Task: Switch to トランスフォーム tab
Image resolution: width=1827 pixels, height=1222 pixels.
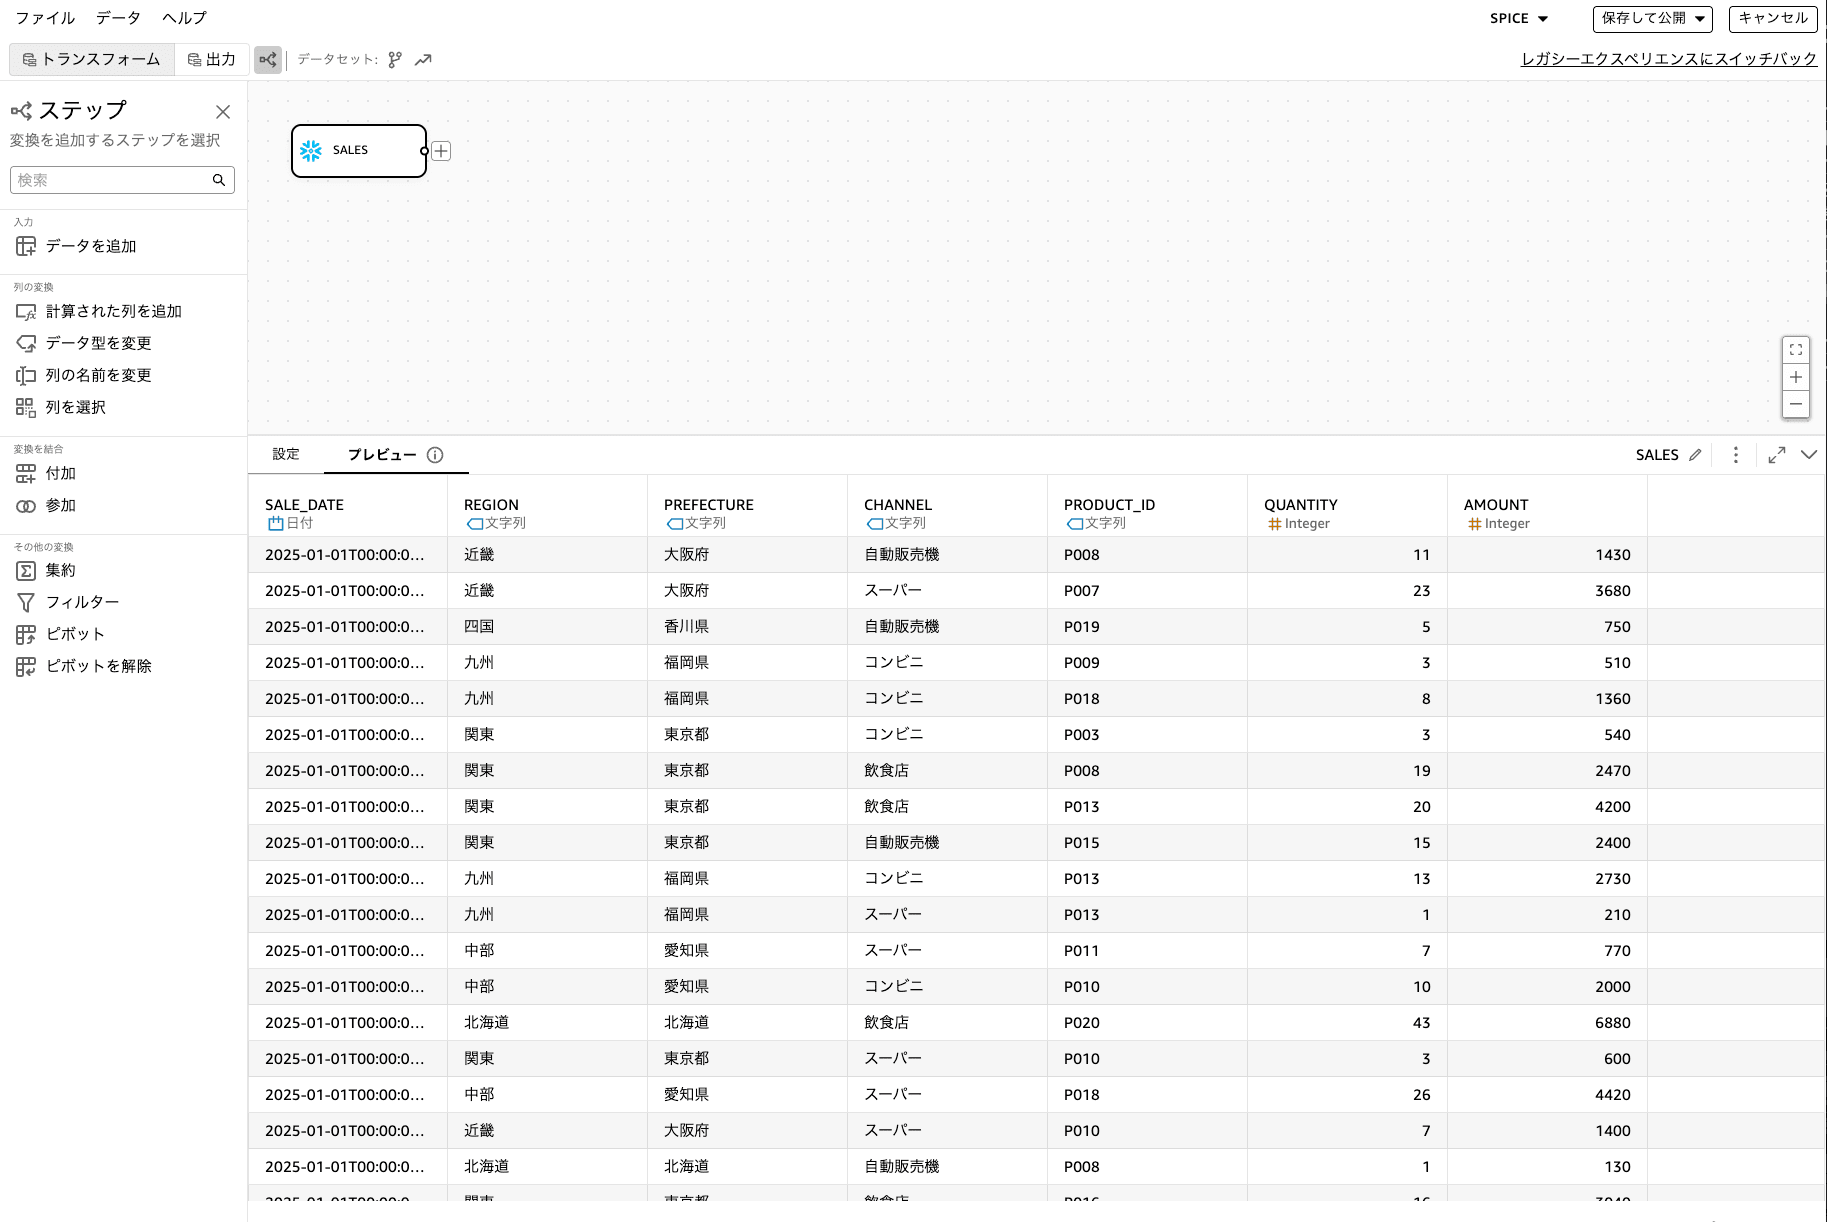Action: 92,60
